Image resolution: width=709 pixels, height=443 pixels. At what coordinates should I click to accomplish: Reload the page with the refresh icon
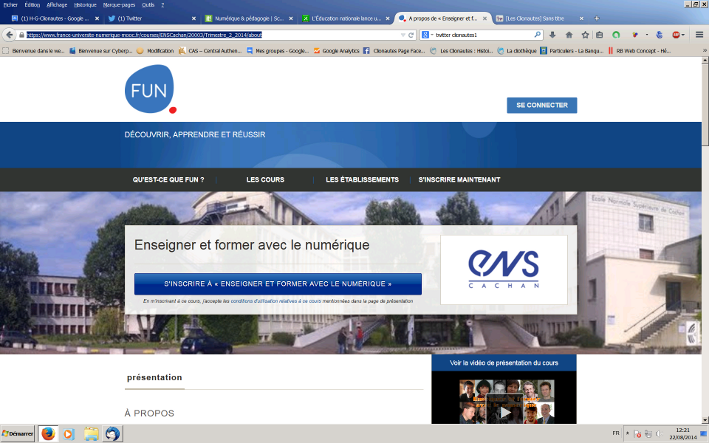tap(411, 35)
